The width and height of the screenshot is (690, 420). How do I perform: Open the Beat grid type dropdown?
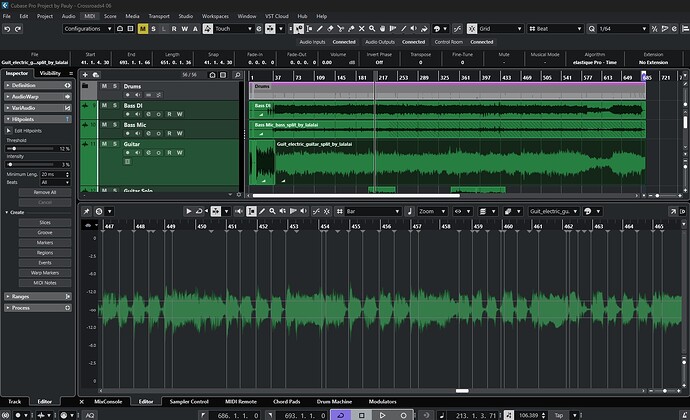[x=555, y=29]
